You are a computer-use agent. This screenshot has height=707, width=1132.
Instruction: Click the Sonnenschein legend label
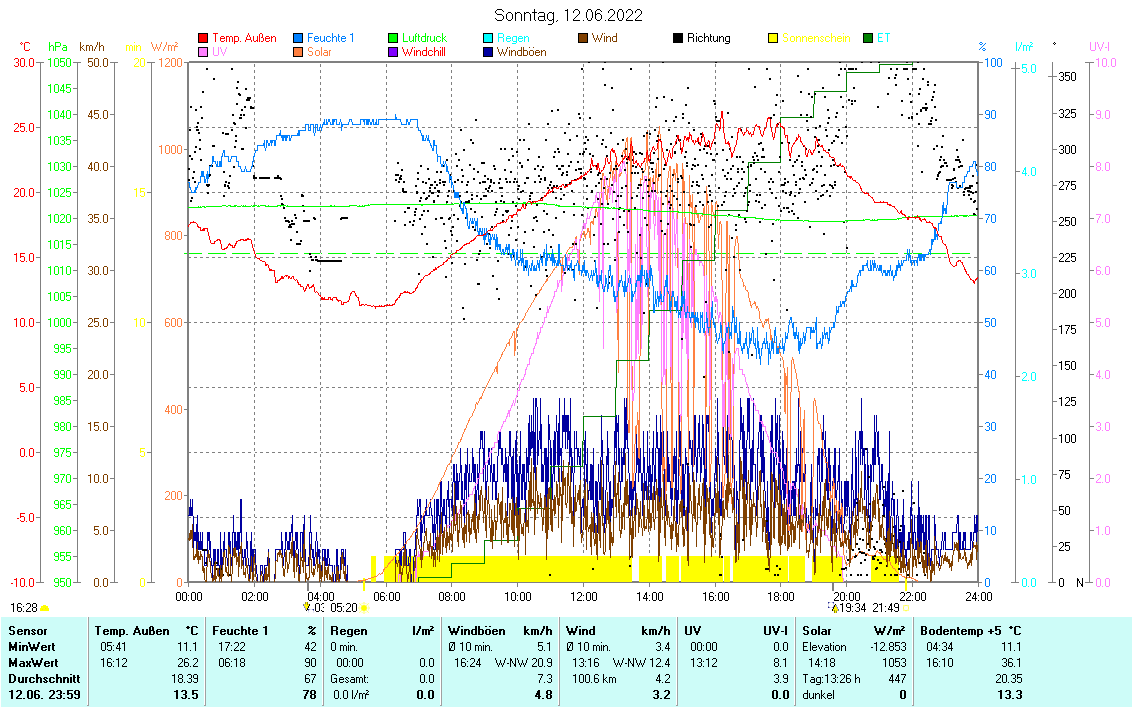[816, 38]
